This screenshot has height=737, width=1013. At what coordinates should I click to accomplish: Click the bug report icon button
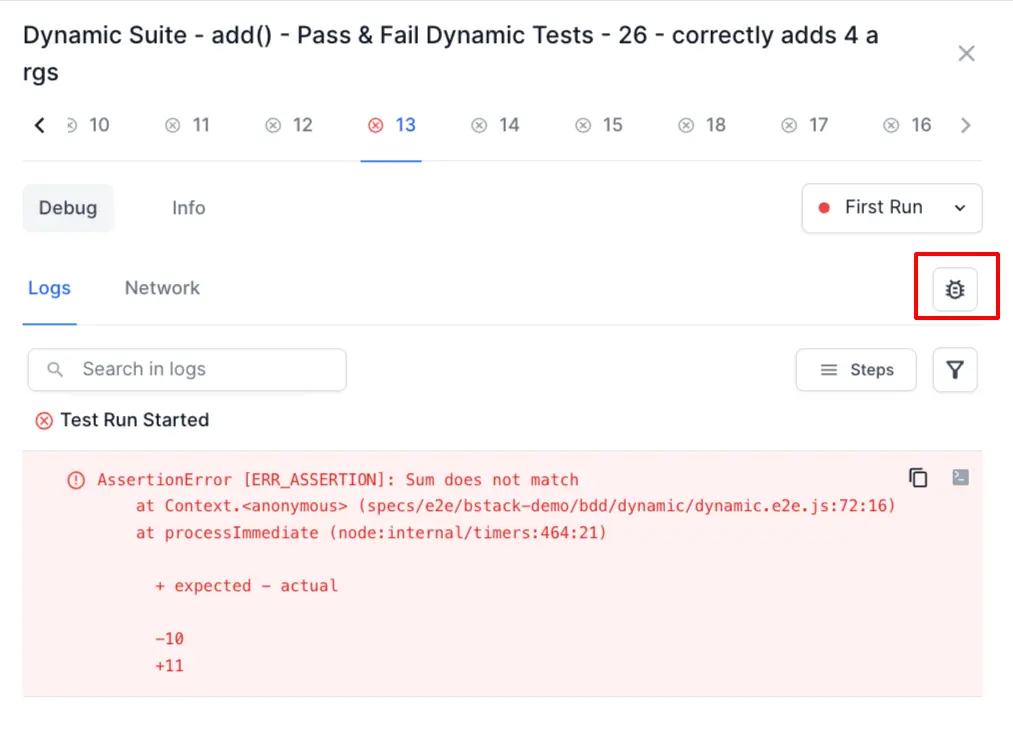pyautogui.click(x=955, y=290)
